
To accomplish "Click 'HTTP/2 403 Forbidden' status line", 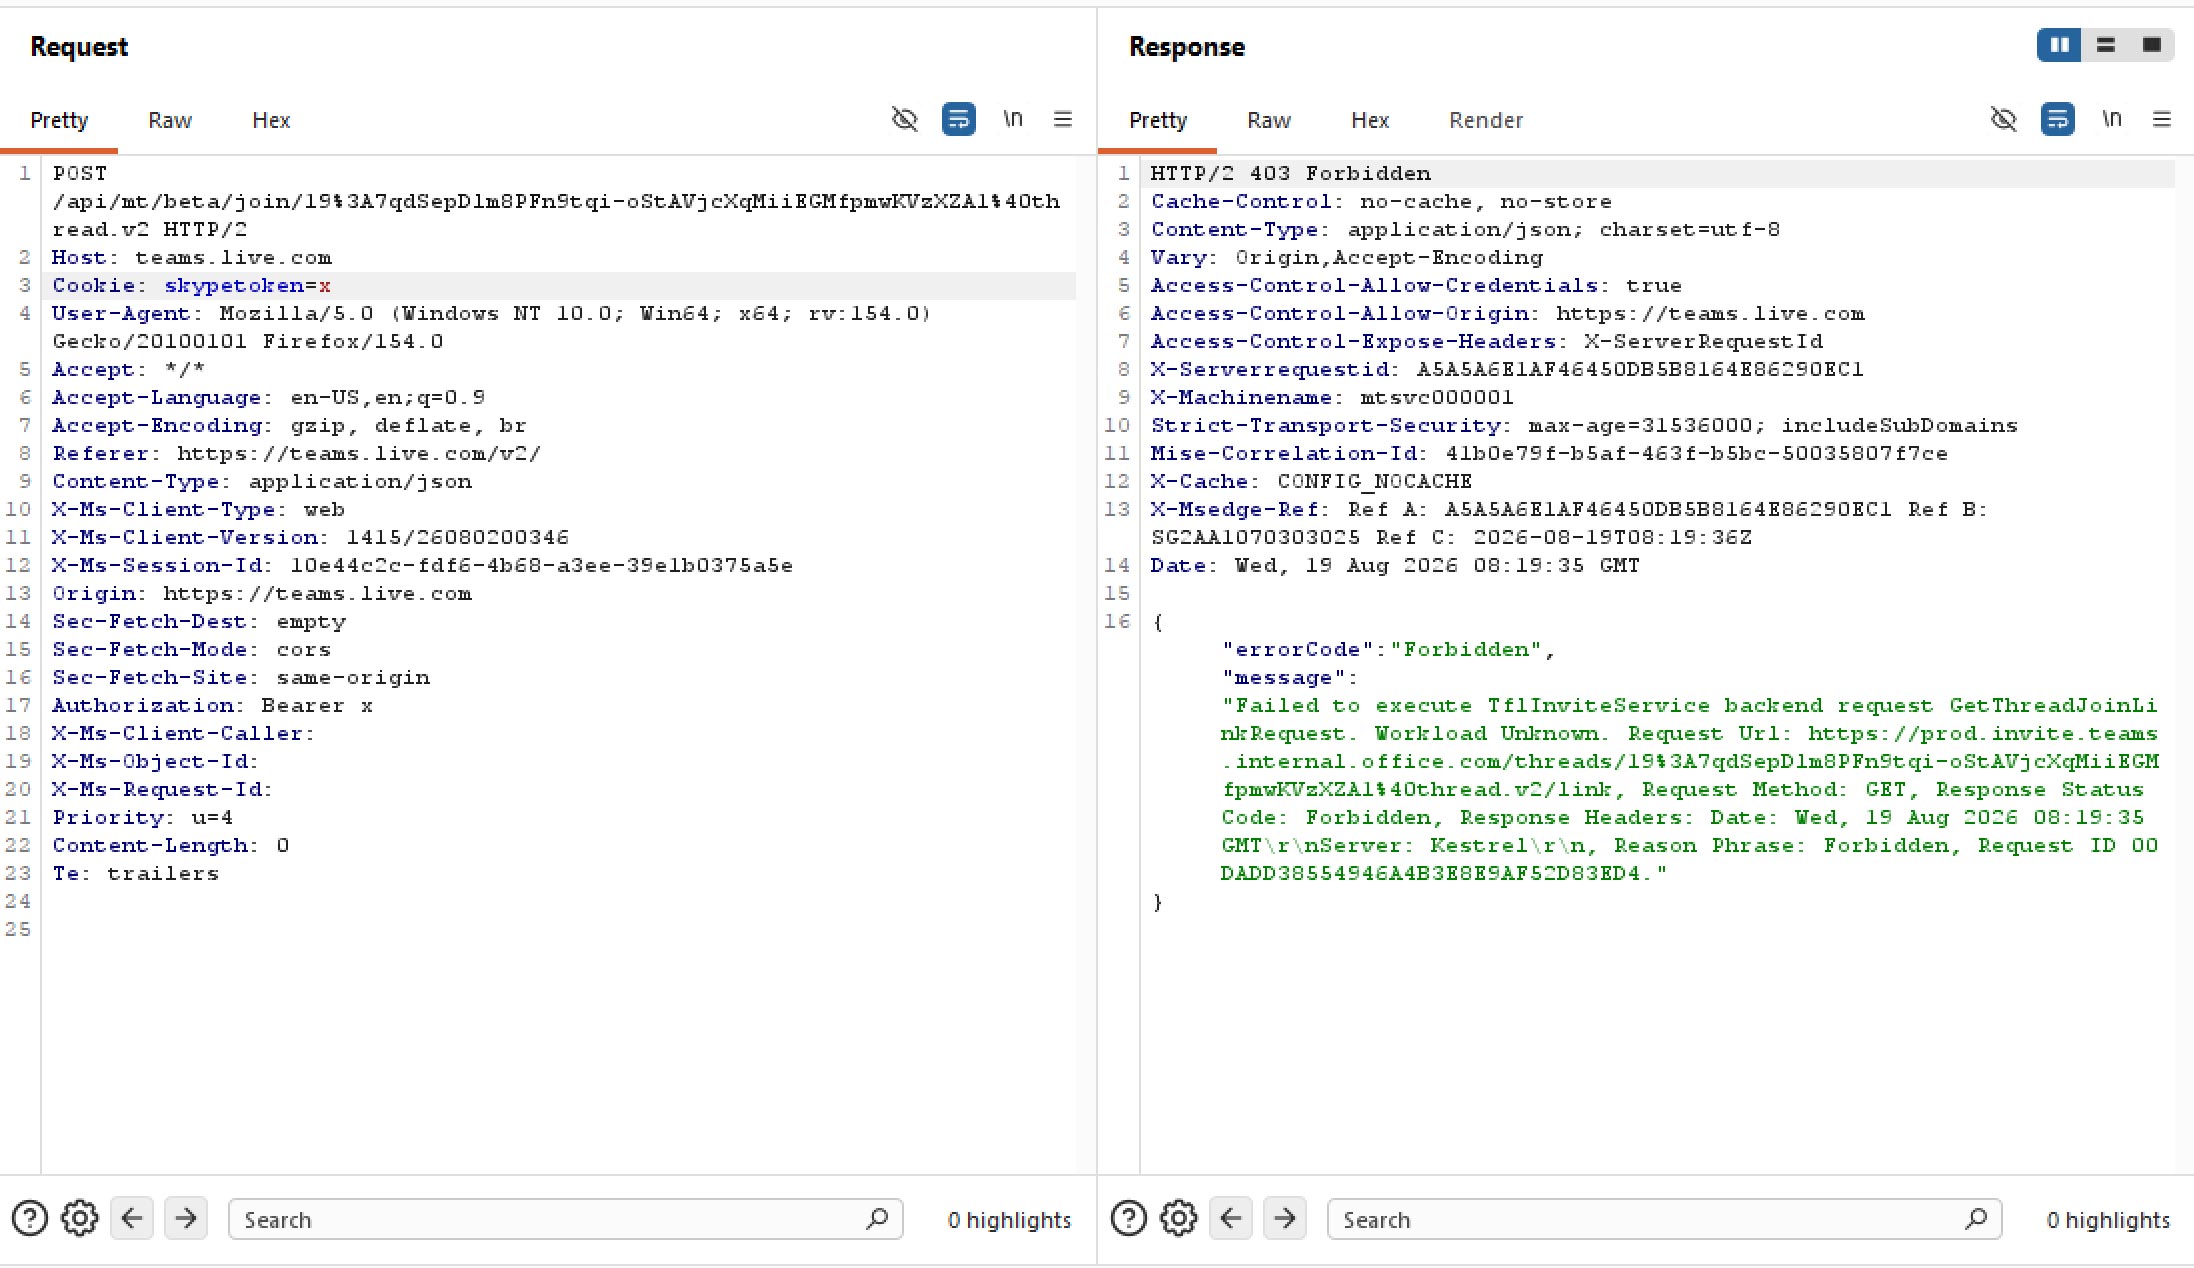I will click(x=1290, y=174).
